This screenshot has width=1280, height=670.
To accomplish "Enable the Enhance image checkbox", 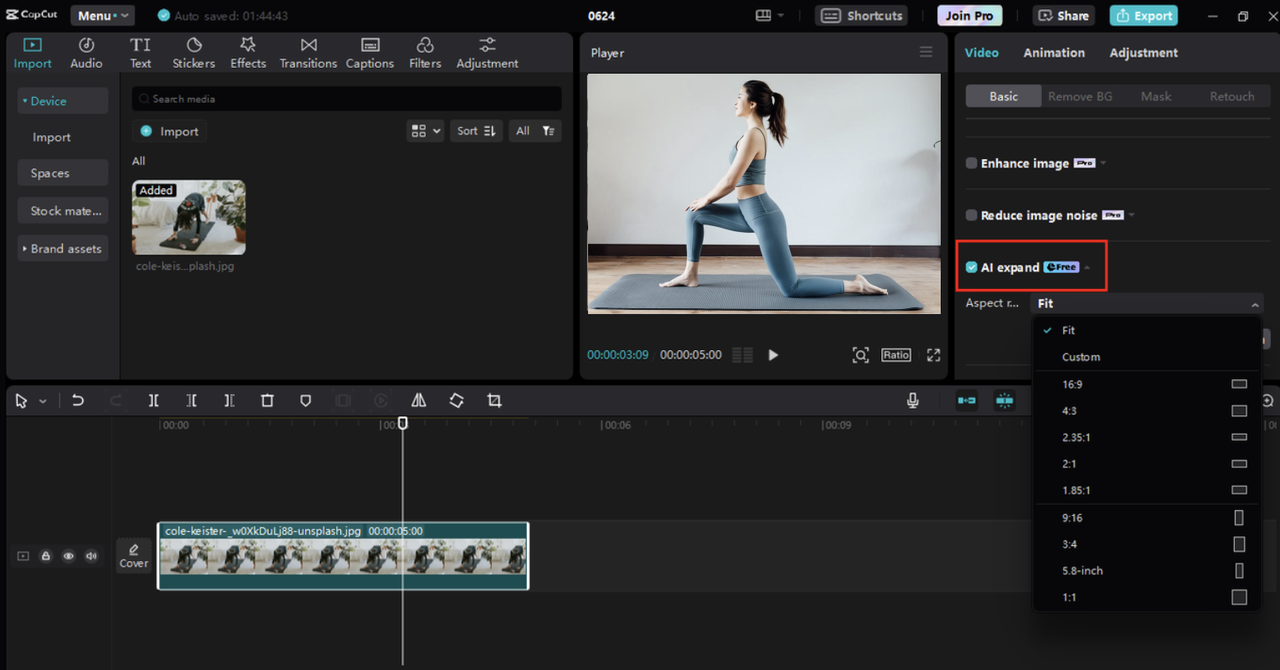I will pyautogui.click(x=971, y=163).
